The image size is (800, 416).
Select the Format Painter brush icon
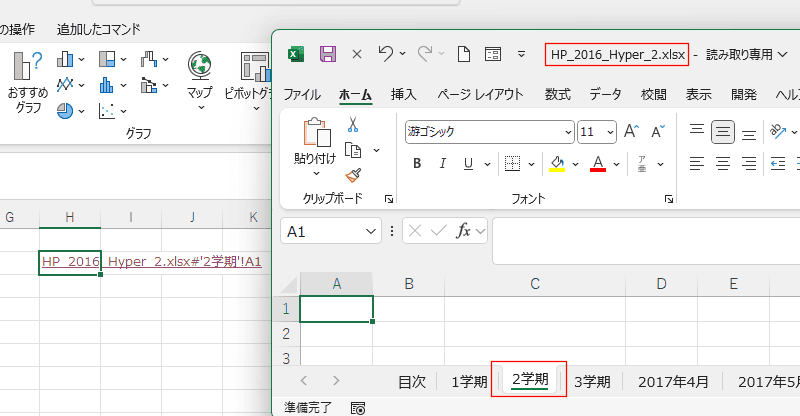click(352, 175)
